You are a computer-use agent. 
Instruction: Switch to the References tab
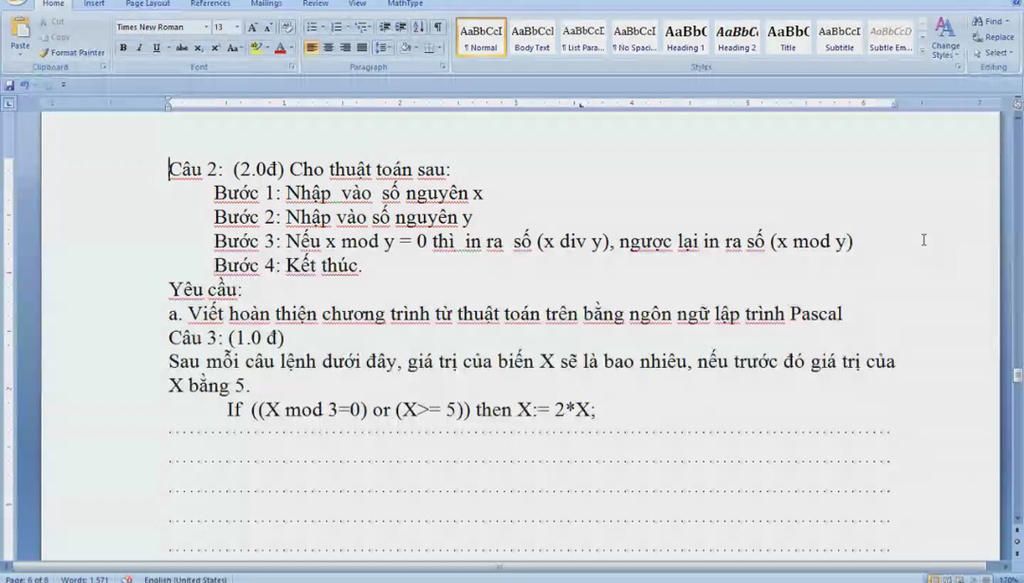(210, 3)
